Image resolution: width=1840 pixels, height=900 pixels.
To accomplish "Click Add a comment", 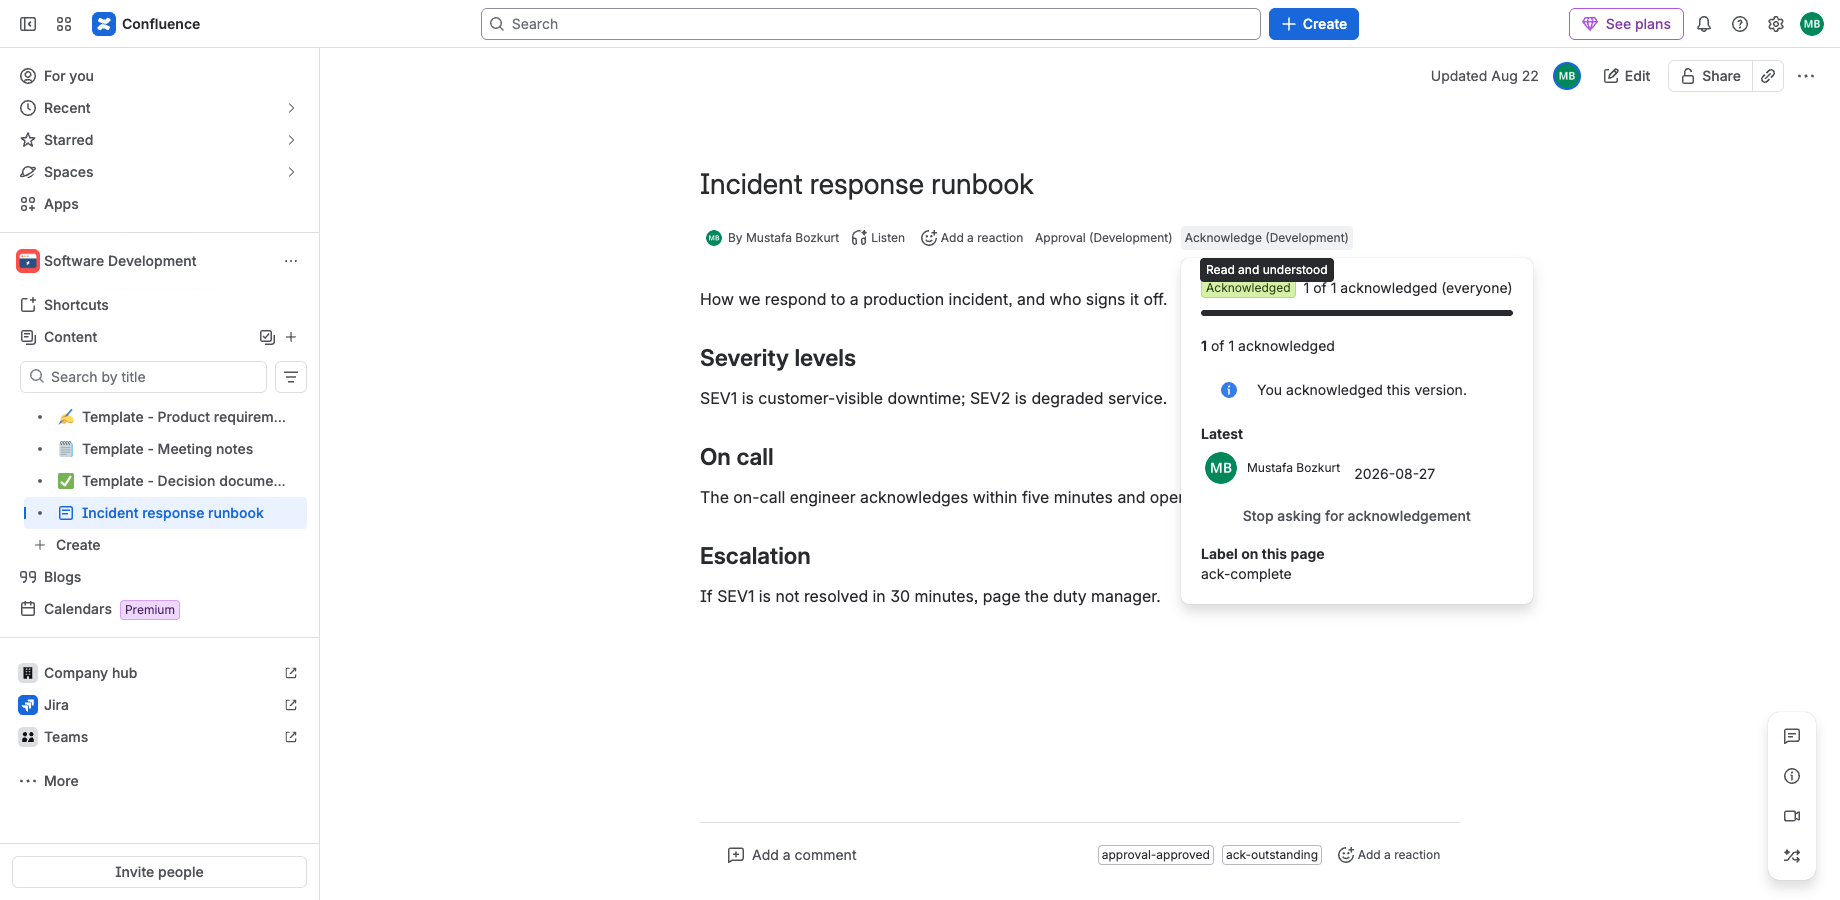I will [x=792, y=855].
